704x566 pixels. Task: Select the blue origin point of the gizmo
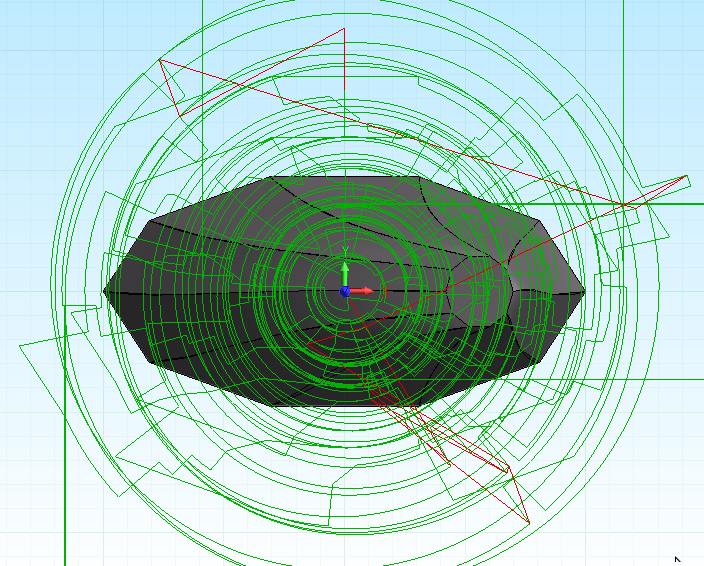click(345, 291)
